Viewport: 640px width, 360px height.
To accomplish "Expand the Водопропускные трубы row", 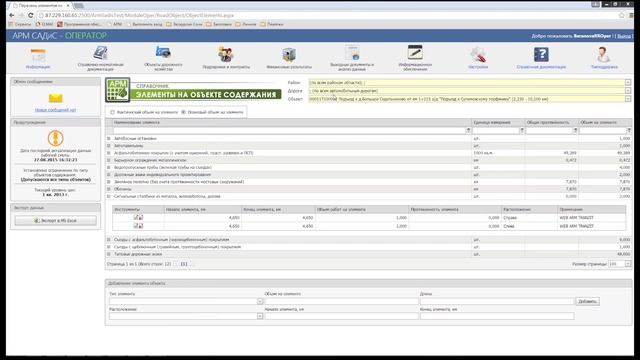I will [x=109, y=167].
